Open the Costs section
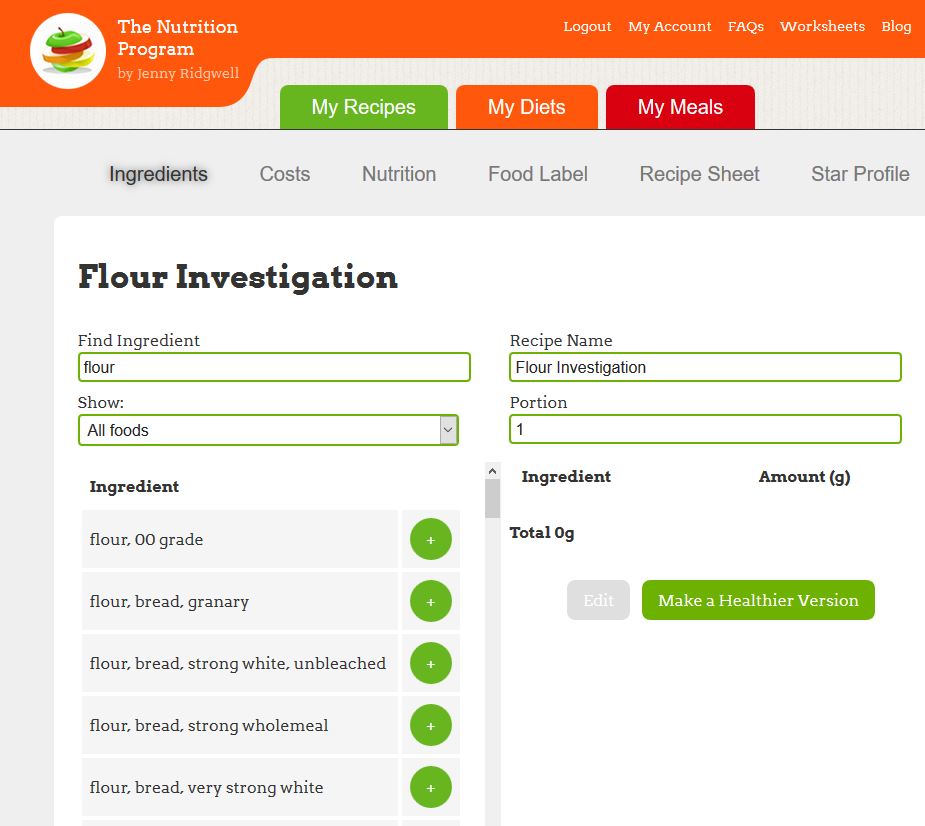 [x=285, y=174]
